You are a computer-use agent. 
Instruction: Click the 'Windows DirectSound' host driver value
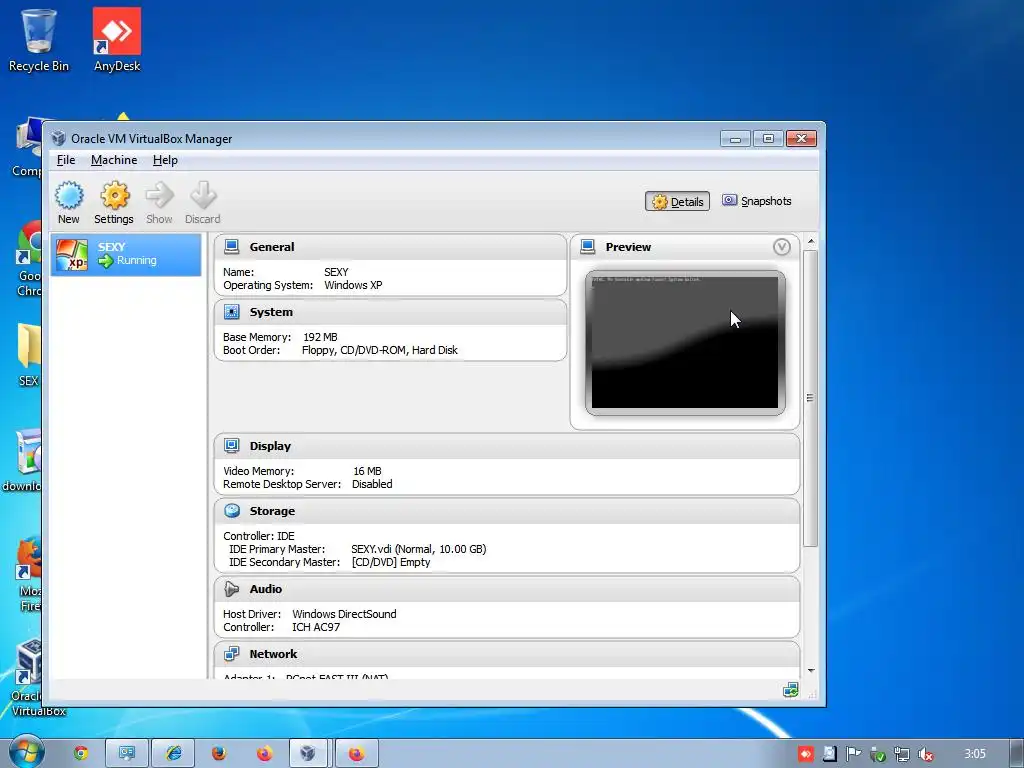(344, 614)
